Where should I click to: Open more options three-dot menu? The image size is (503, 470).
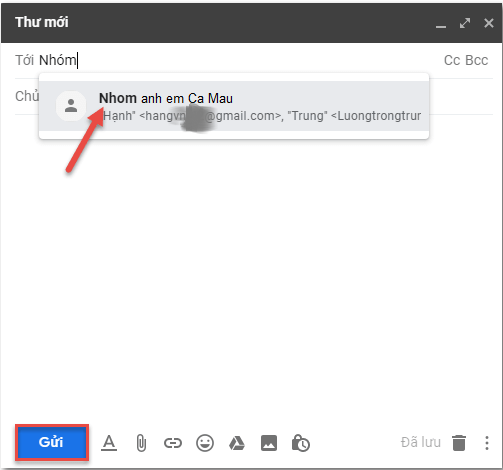click(x=487, y=443)
